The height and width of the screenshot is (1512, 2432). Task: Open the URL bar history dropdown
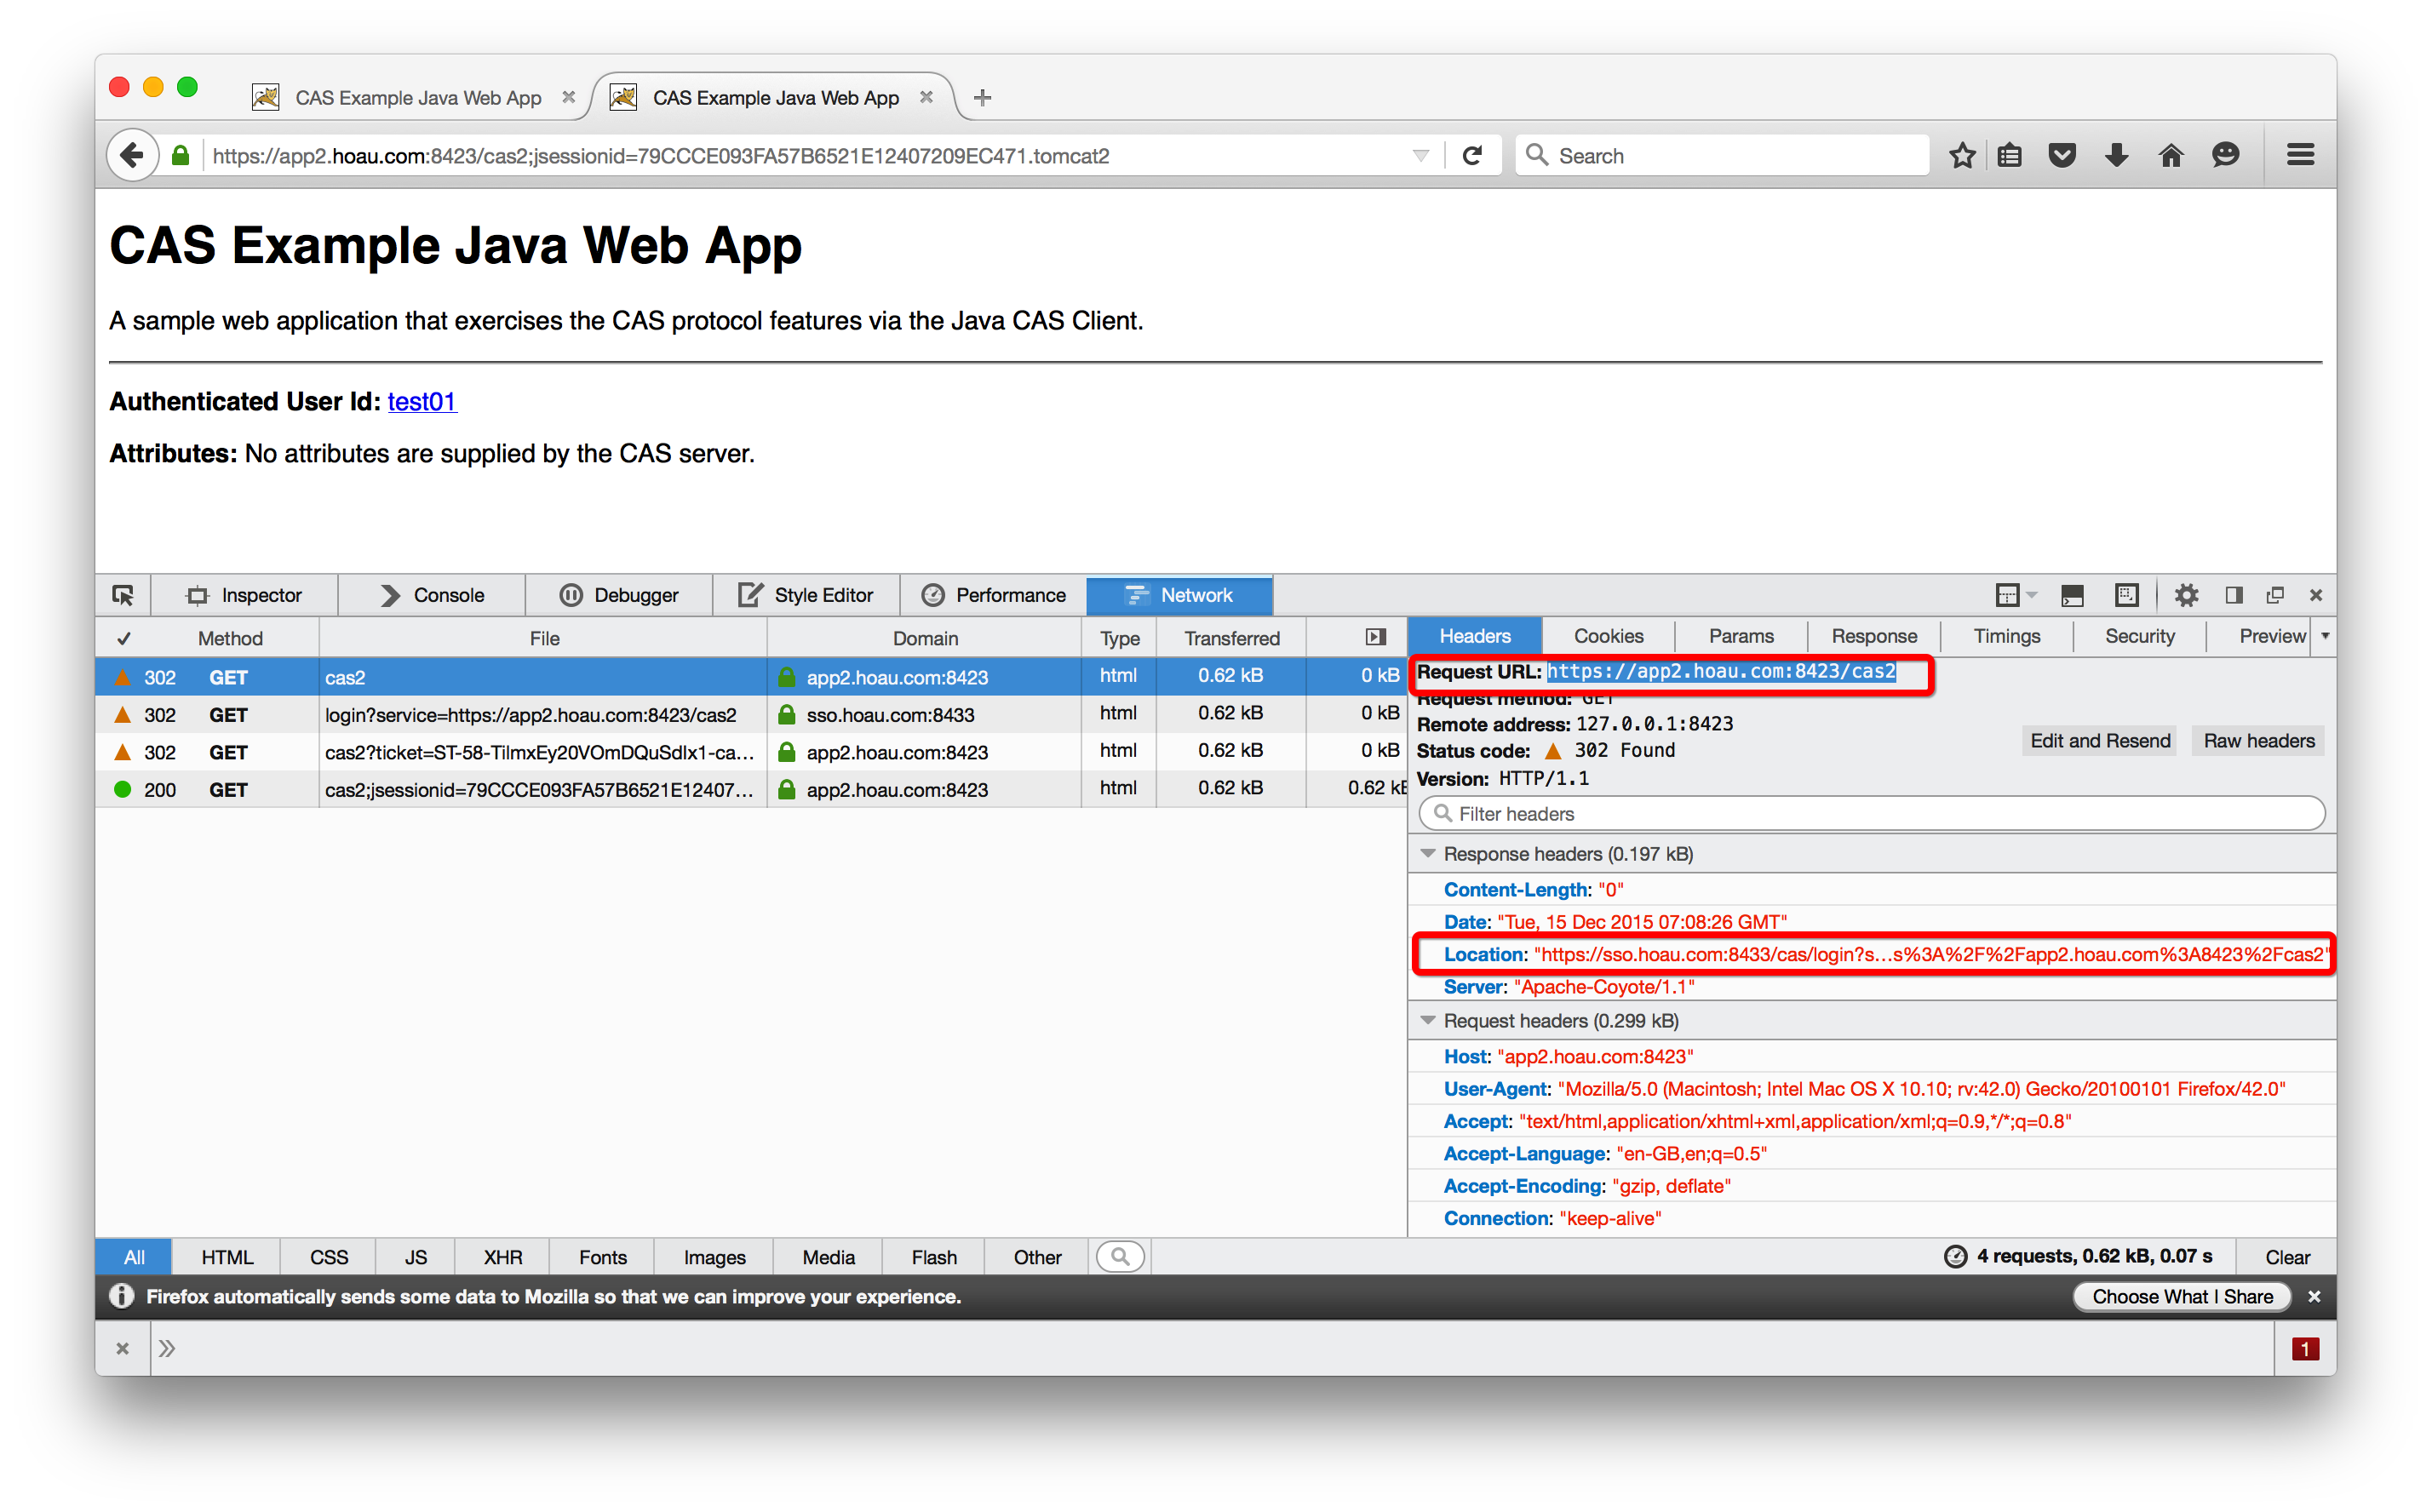1420,156
